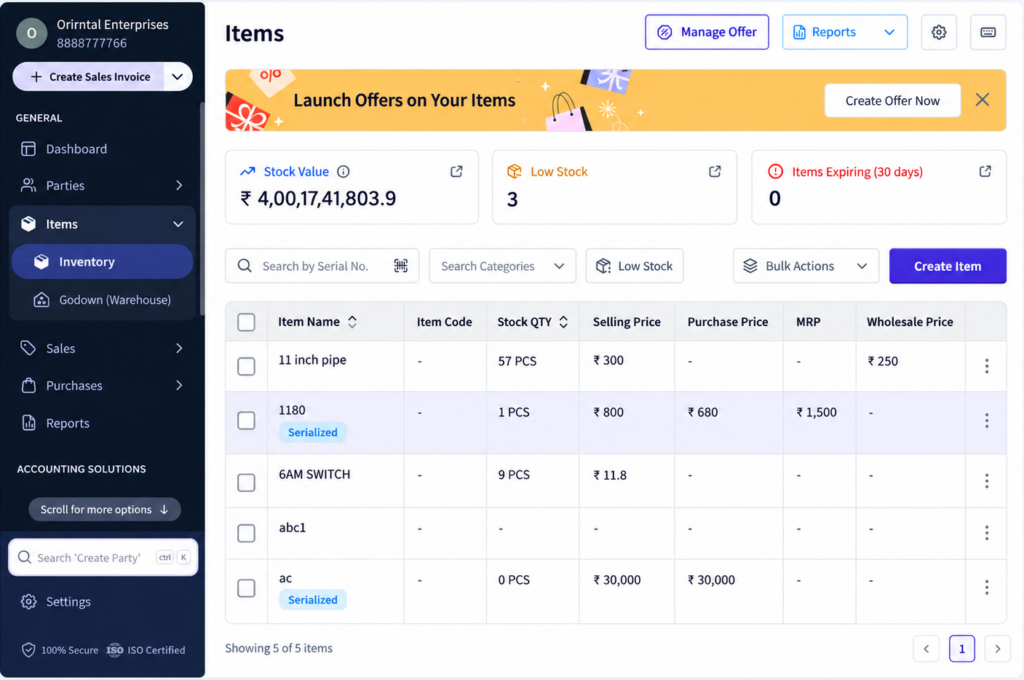Click the ₹ 1,500 MRP cell
Screen dimensions: 1024x680
click(816, 412)
